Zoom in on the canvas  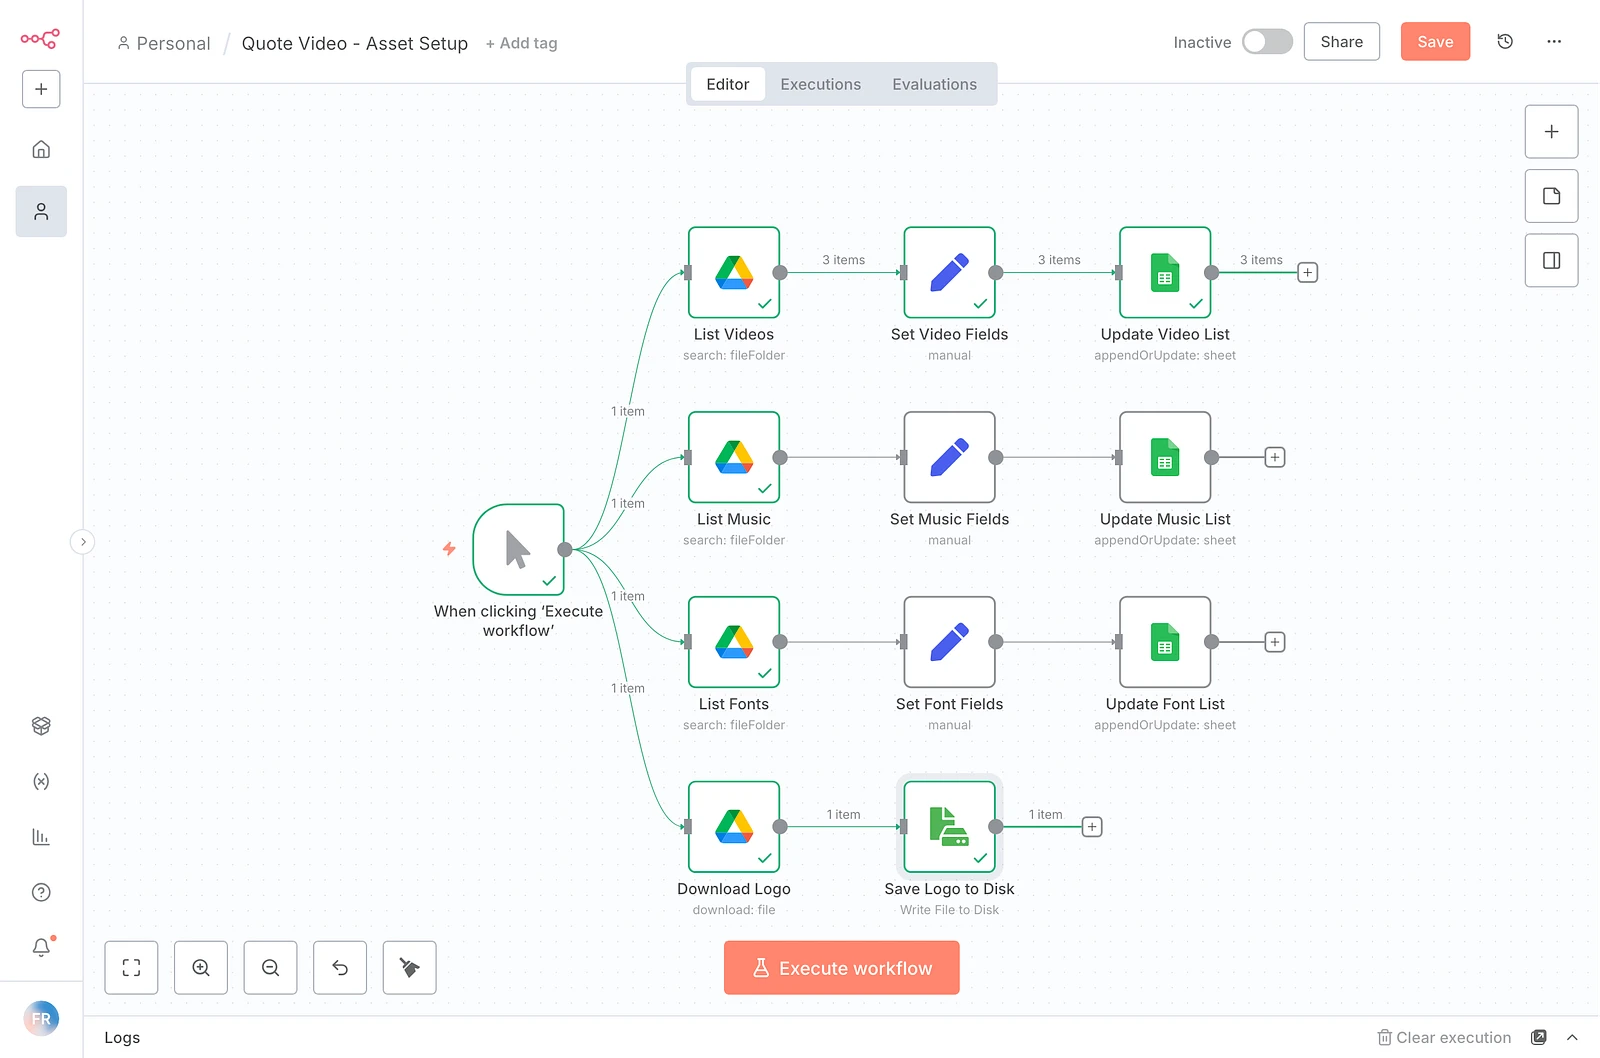click(x=201, y=967)
